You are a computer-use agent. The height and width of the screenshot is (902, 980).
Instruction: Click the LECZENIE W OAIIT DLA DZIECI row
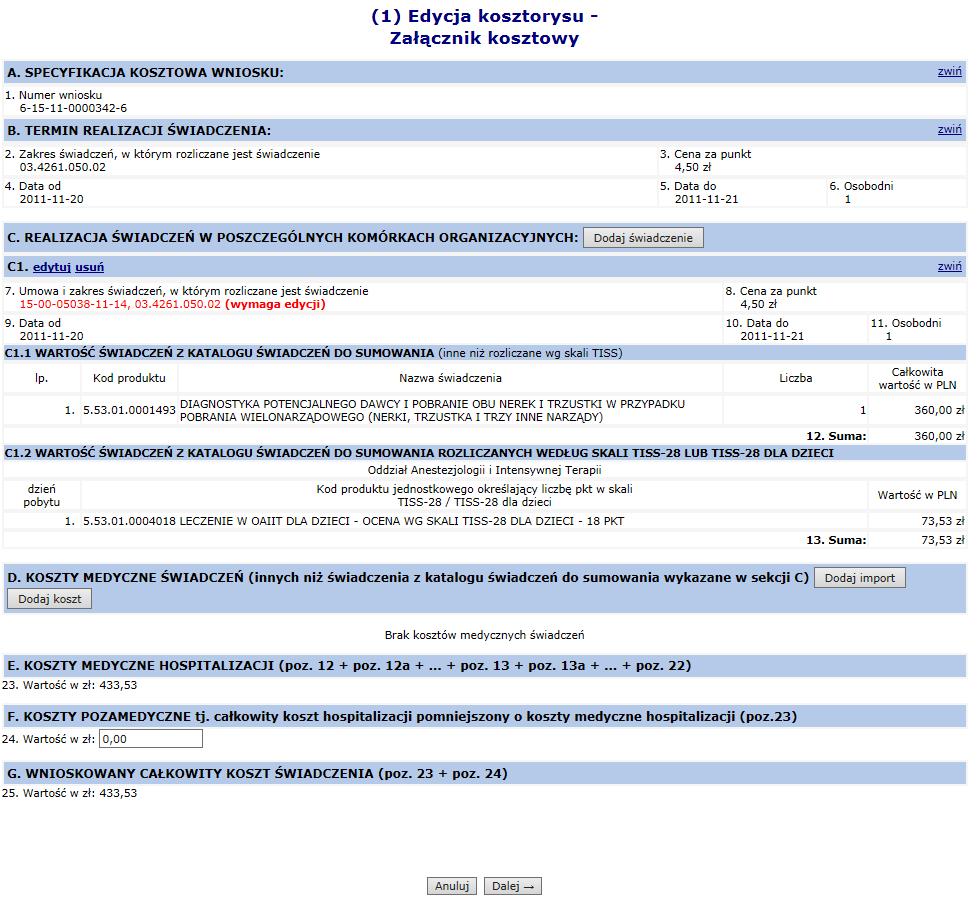click(484, 521)
